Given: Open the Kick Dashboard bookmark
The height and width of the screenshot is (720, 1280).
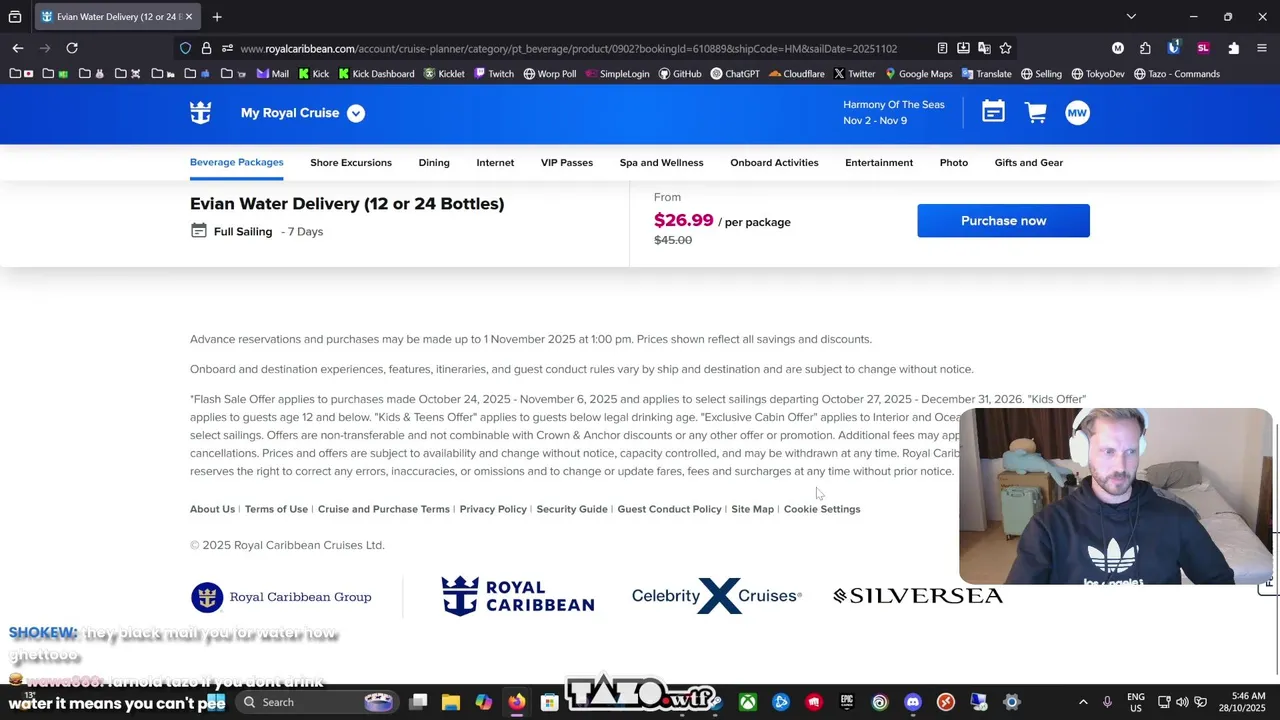Looking at the screenshot, I should (x=376, y=74).
